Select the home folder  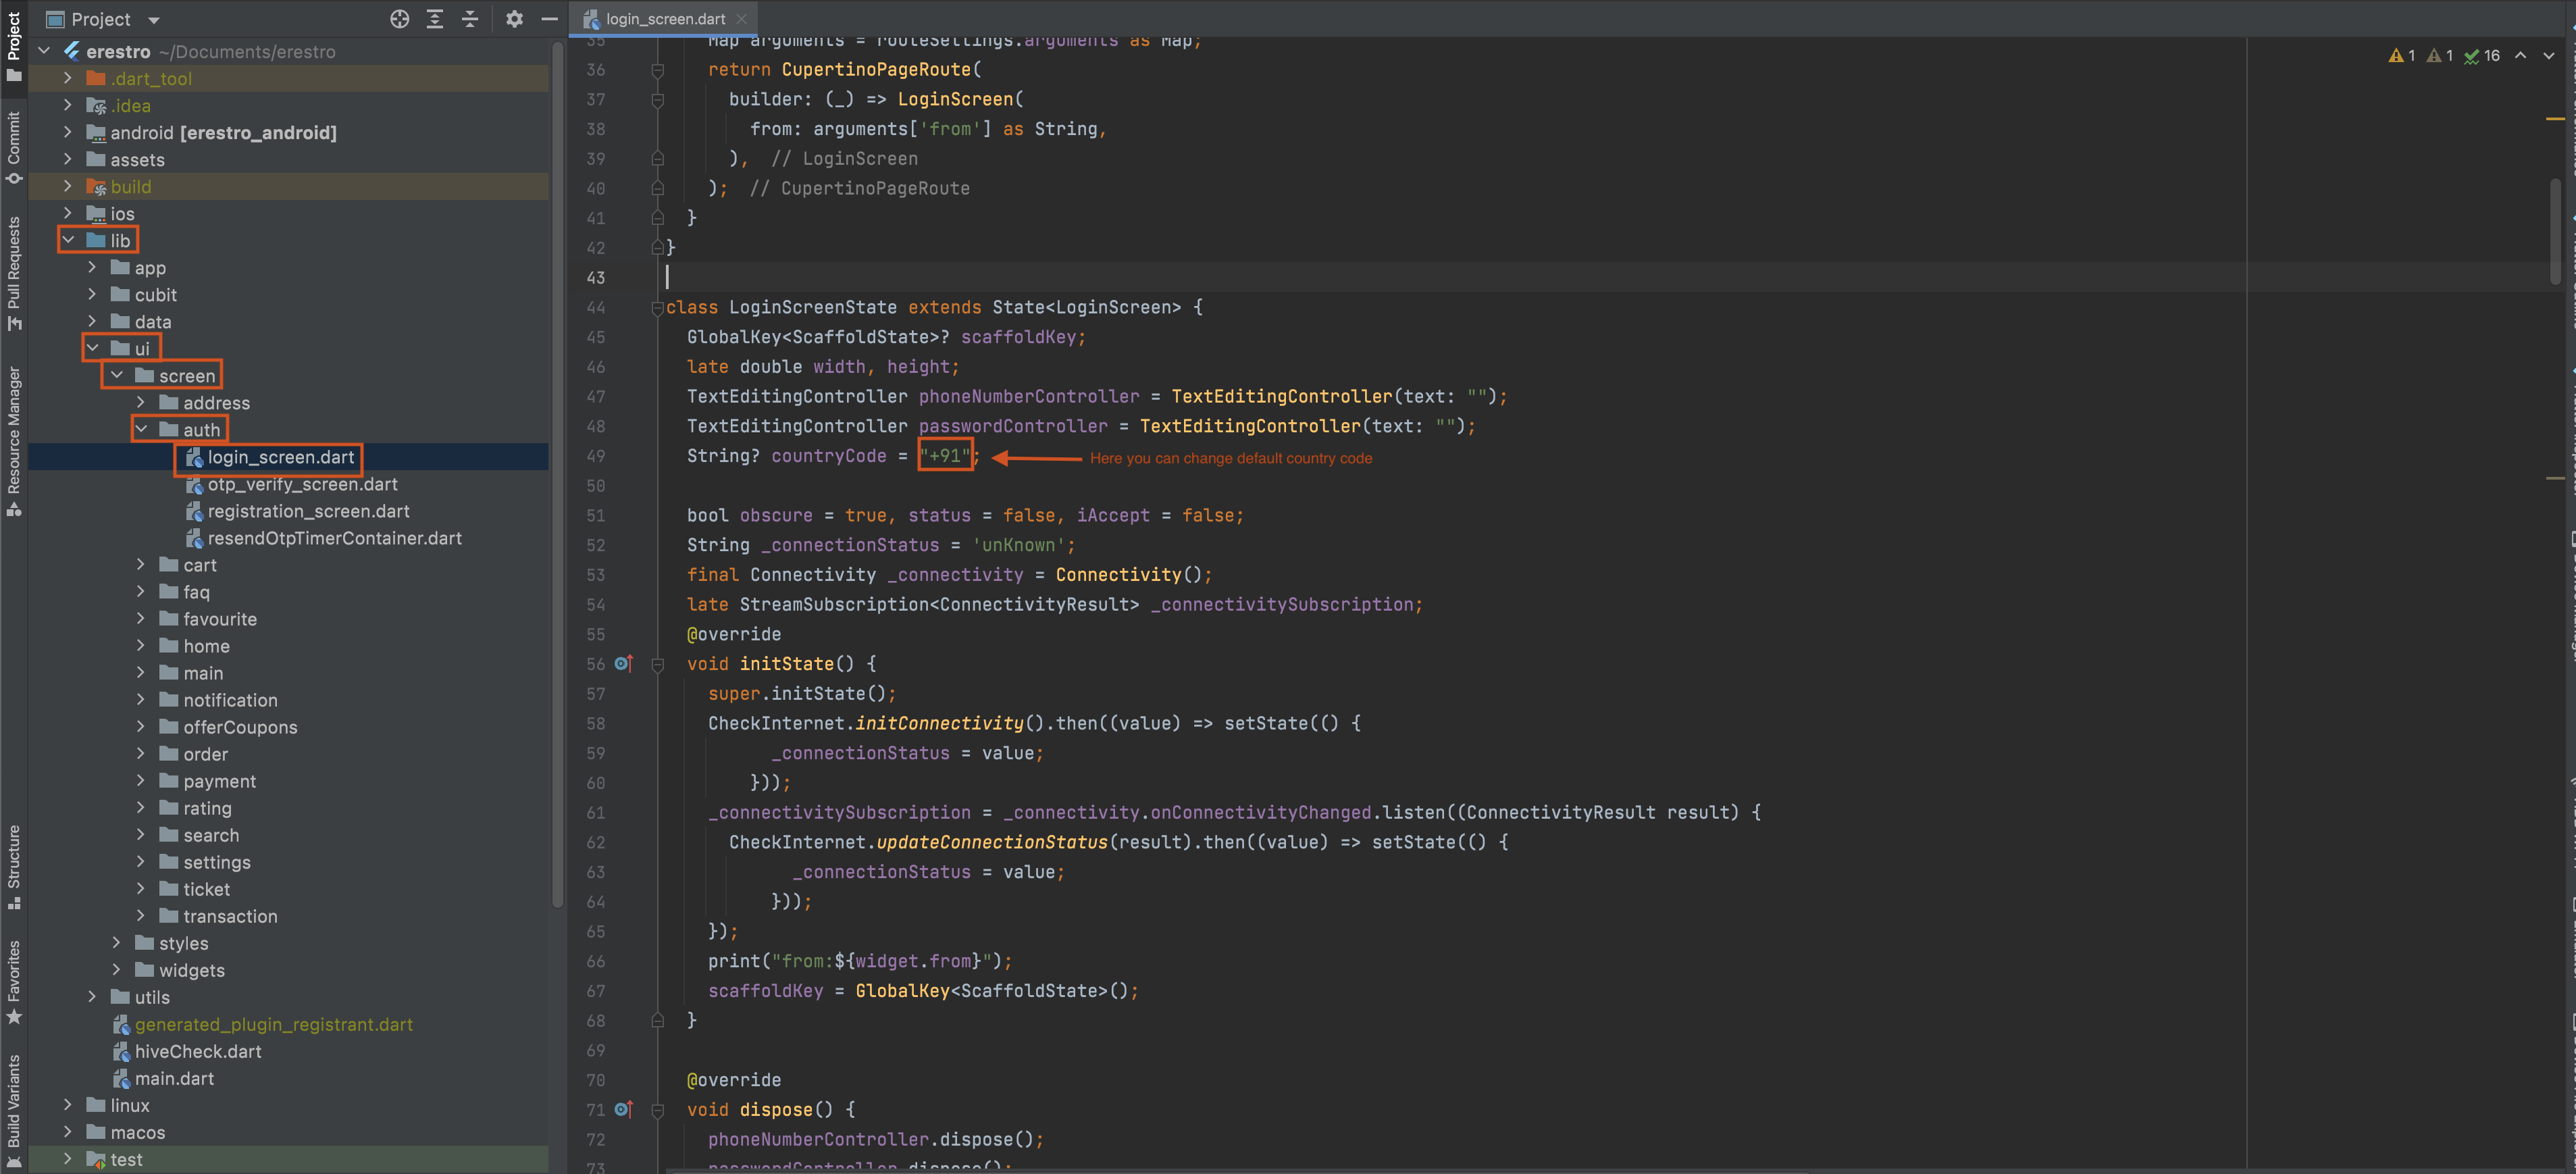pyautogui.click(x=206, y=646)
